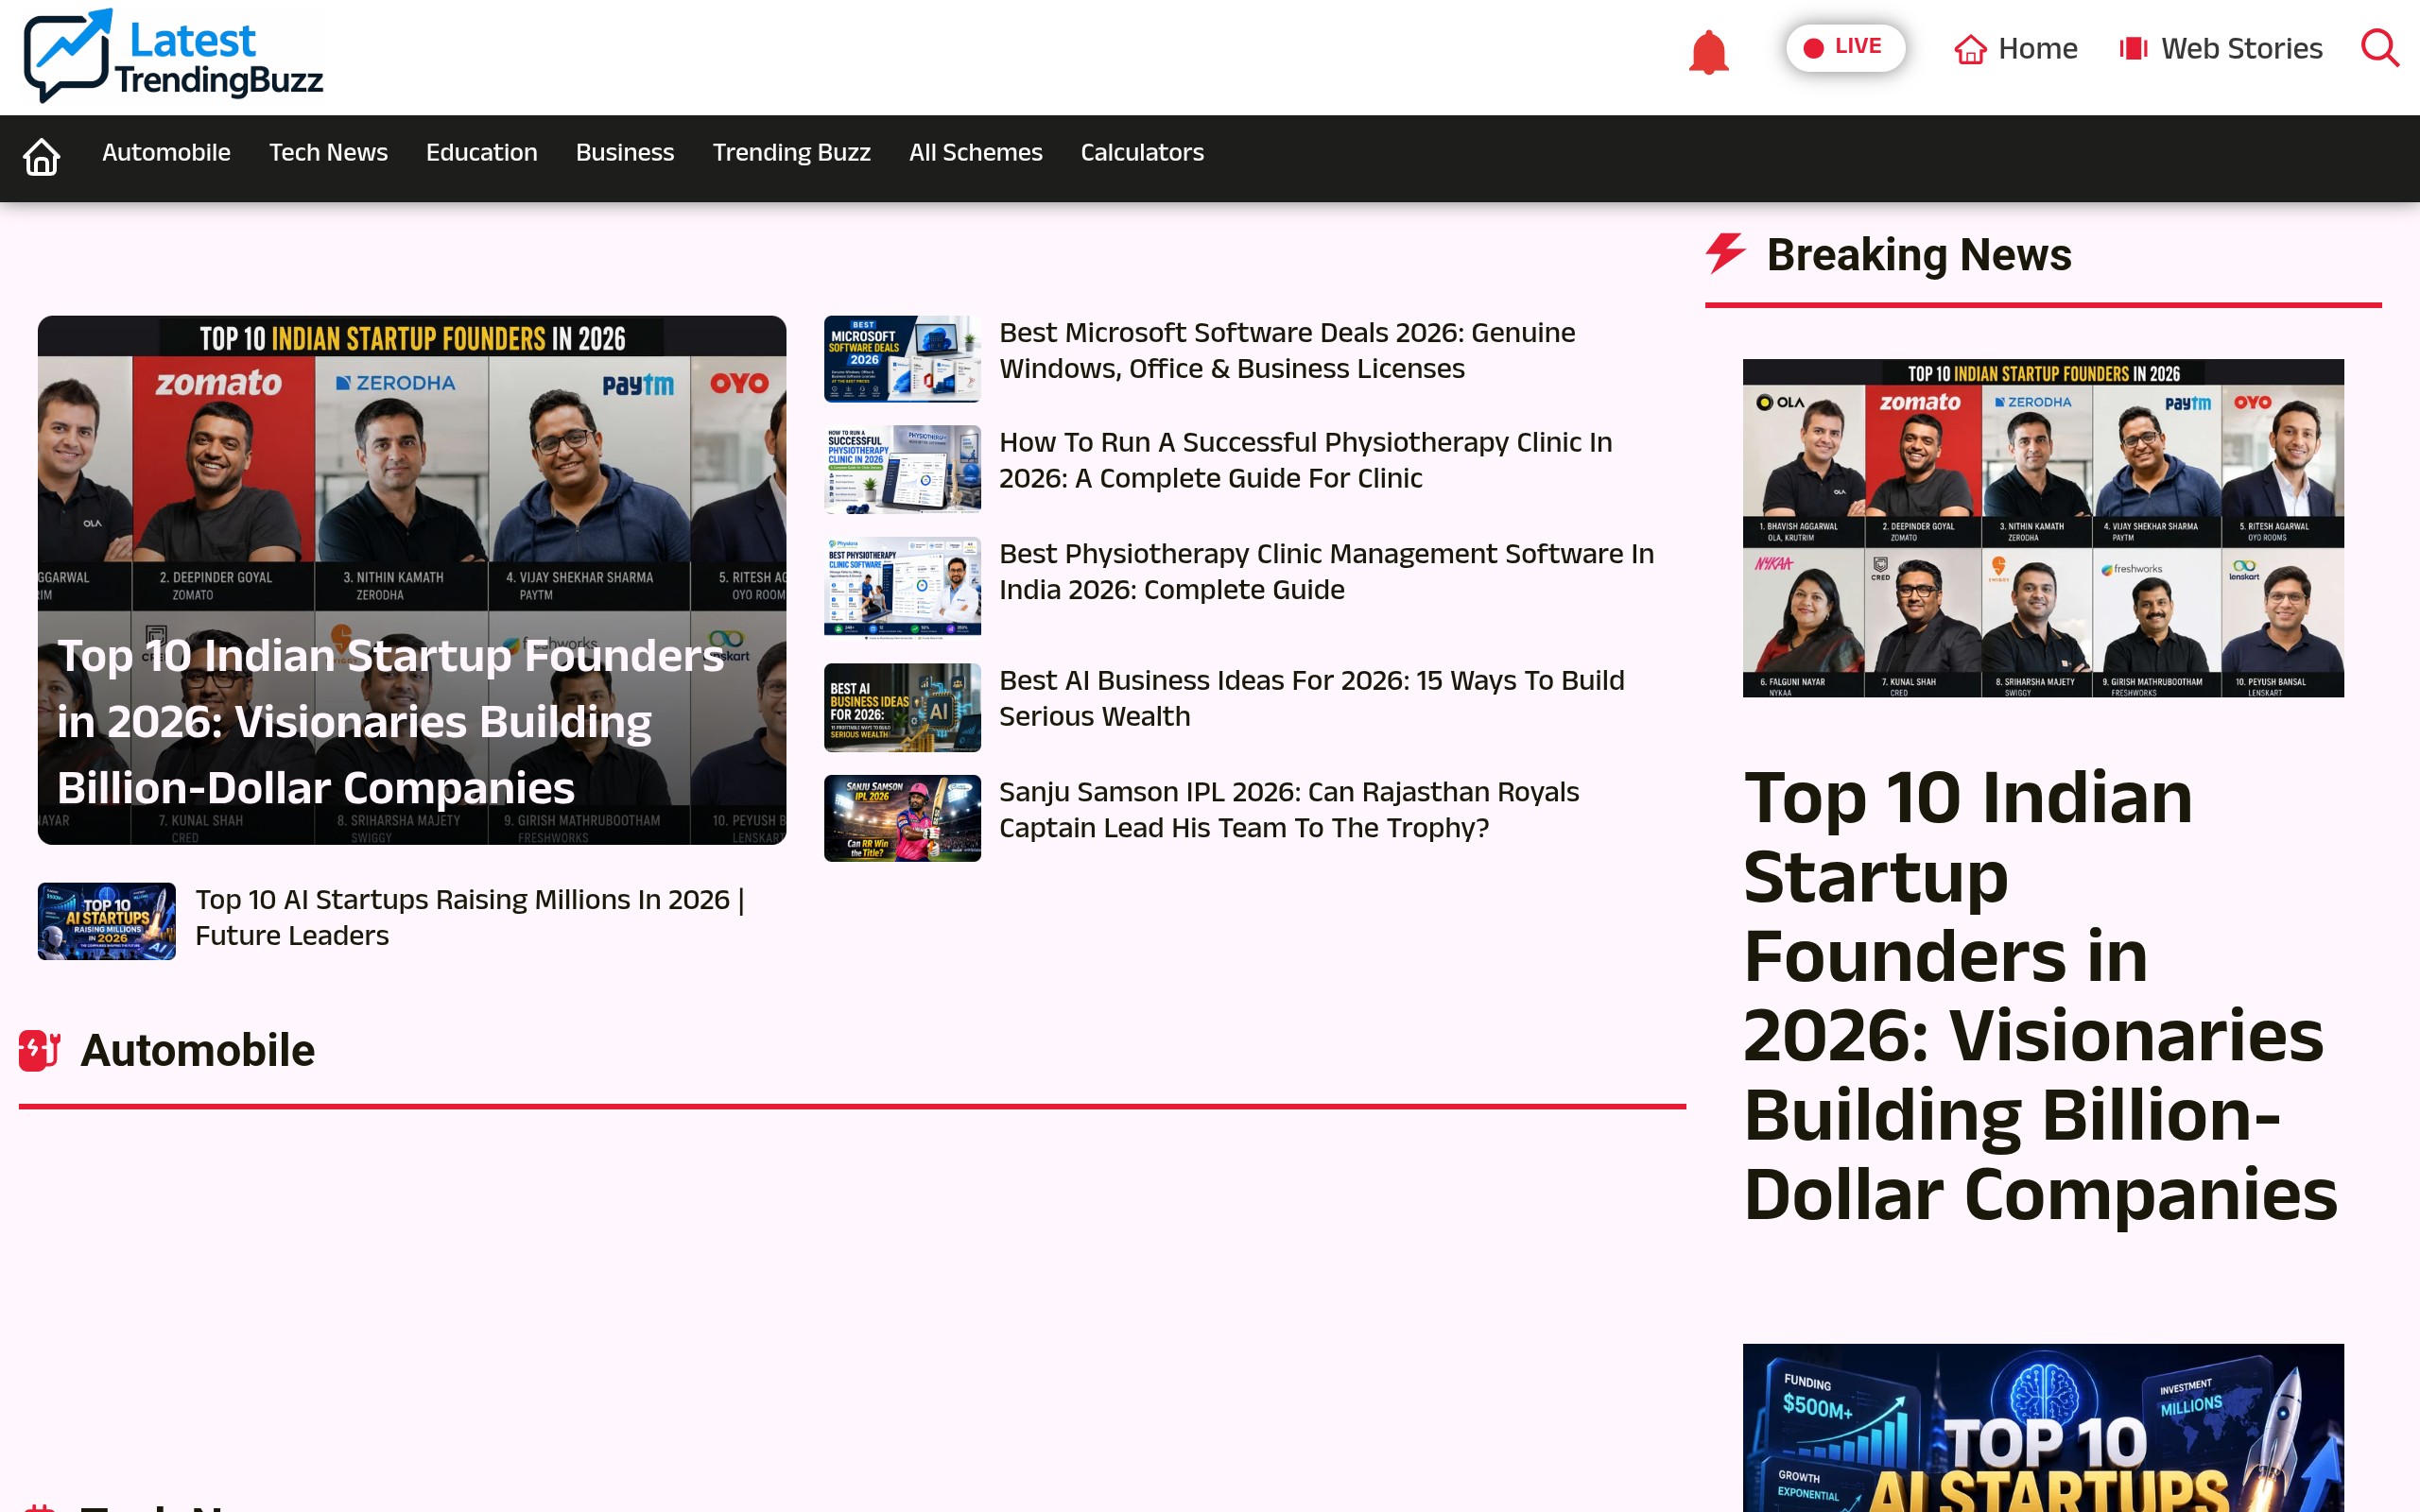The height and width of the screenshot is (1512, 2420).
Task: Open Web Stories link
Action: [x=2220, y=48]
